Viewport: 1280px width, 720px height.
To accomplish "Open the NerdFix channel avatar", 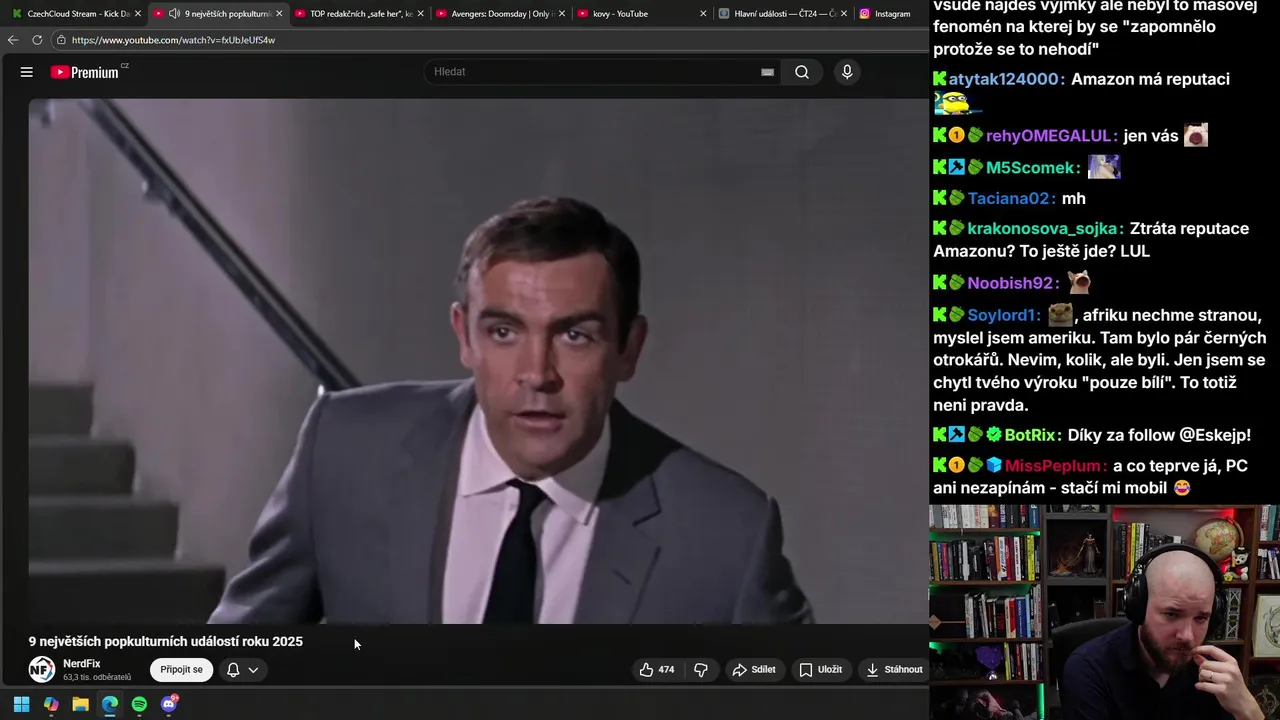I will pyautogui.click(x=41, y=670).
